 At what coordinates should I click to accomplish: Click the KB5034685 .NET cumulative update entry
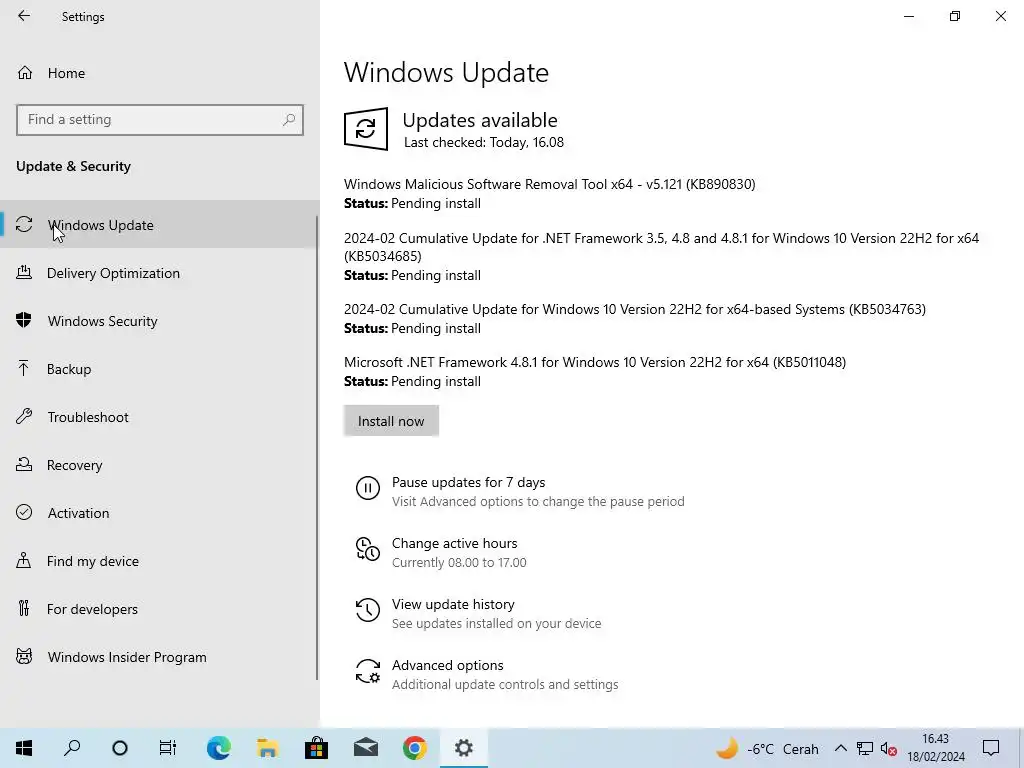click(x=662, y=247)
